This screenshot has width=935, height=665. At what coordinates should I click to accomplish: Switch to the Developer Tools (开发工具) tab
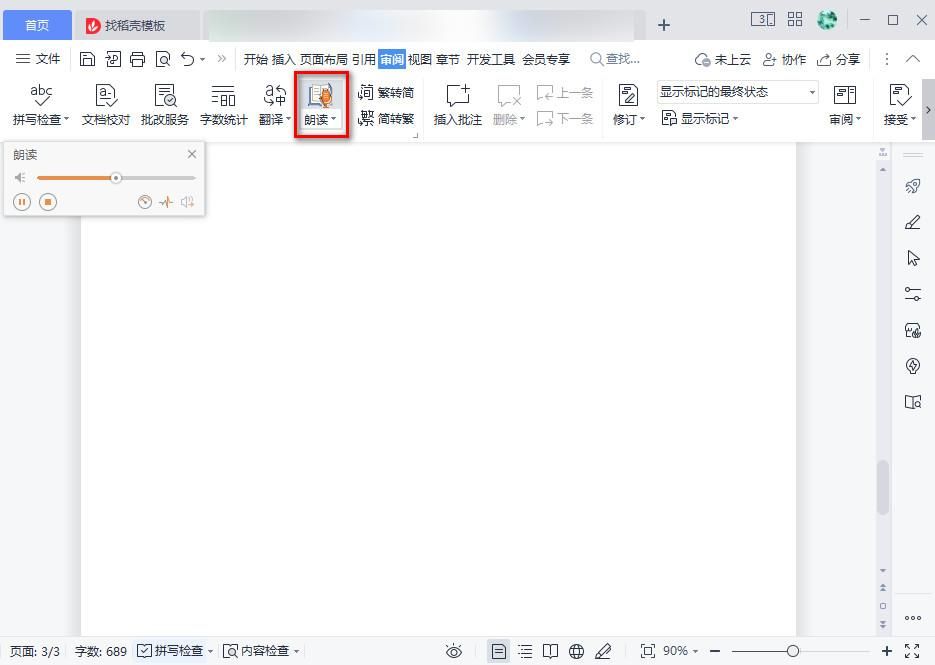490,59
